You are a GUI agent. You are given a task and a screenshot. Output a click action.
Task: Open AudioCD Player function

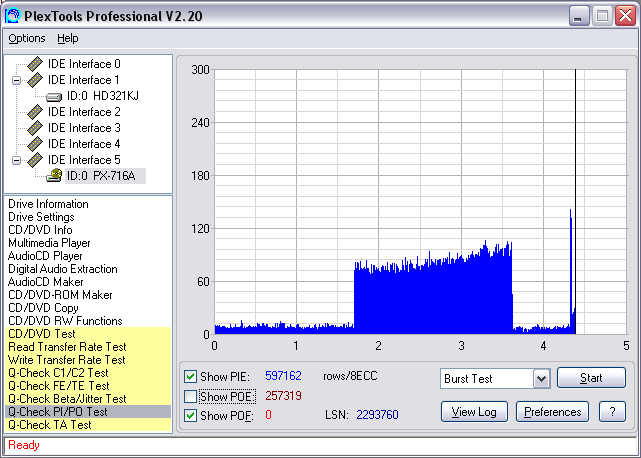click(45, 256)
